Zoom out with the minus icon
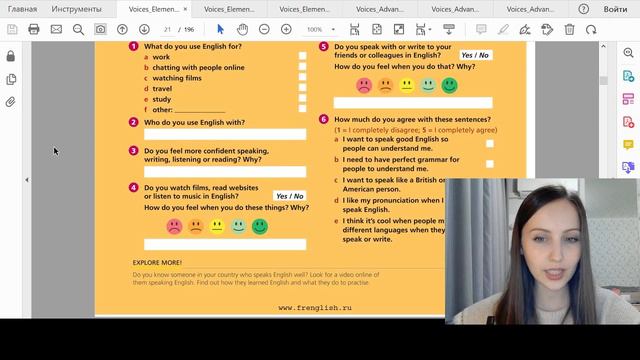This screenshot has height=360, width=640. [264, 29]
